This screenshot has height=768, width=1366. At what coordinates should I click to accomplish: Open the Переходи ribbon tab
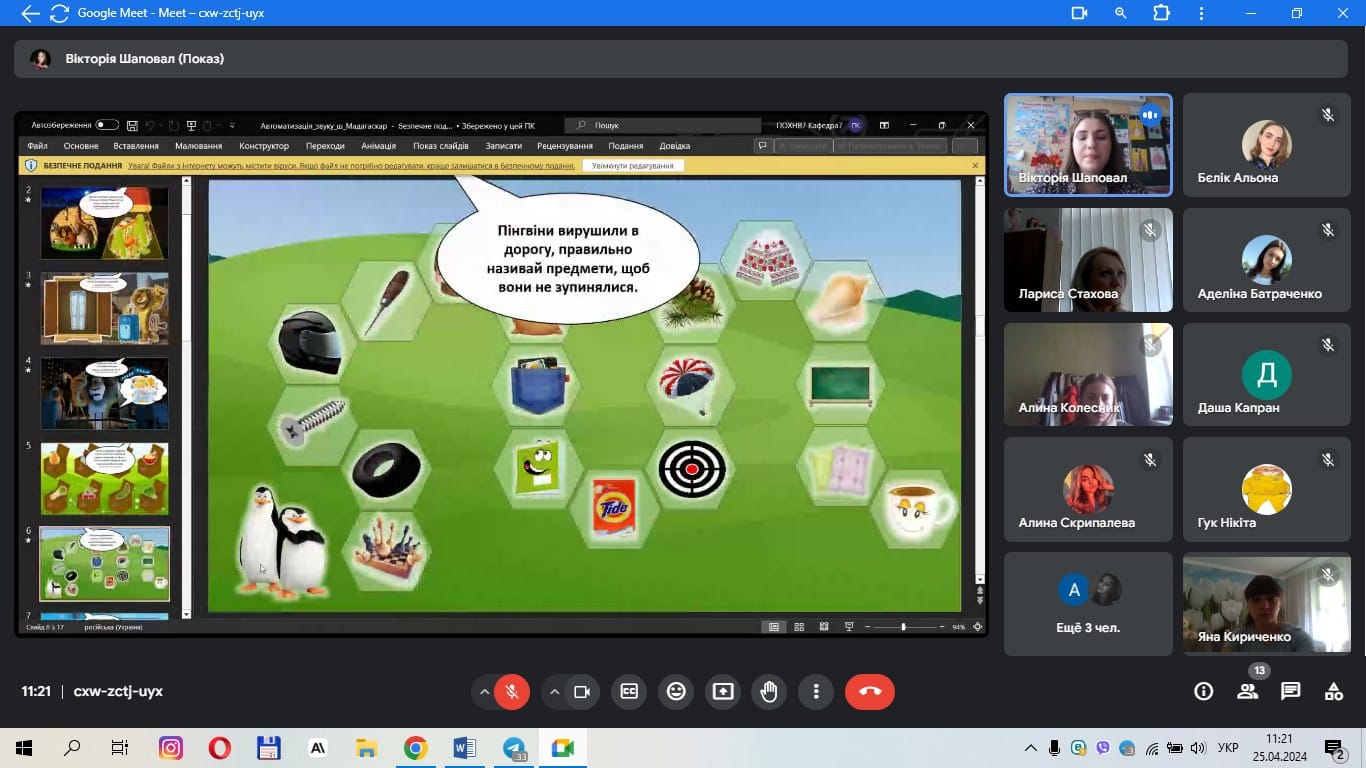[x=325, y=146]
